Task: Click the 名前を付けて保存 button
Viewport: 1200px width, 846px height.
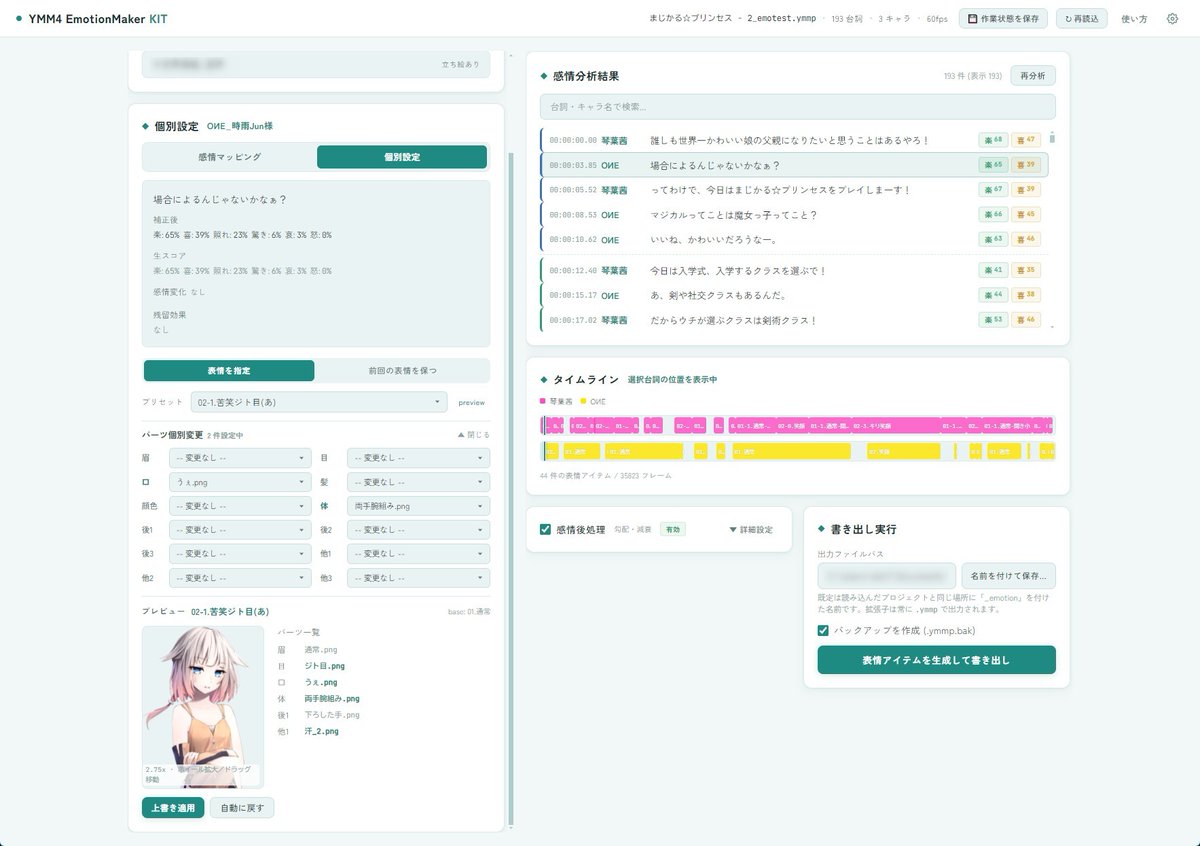Action: (1009, 576)
